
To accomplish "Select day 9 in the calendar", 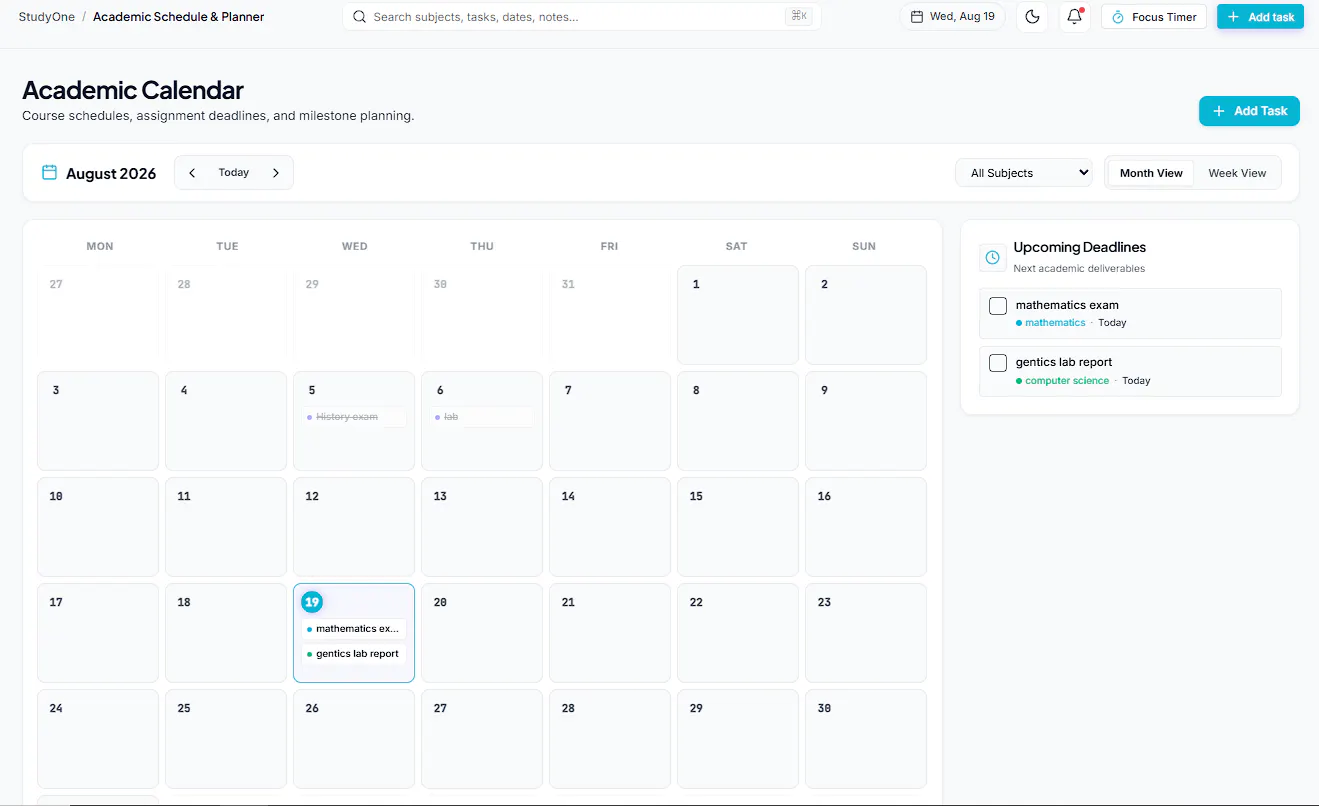I will (x=866, y=421).
